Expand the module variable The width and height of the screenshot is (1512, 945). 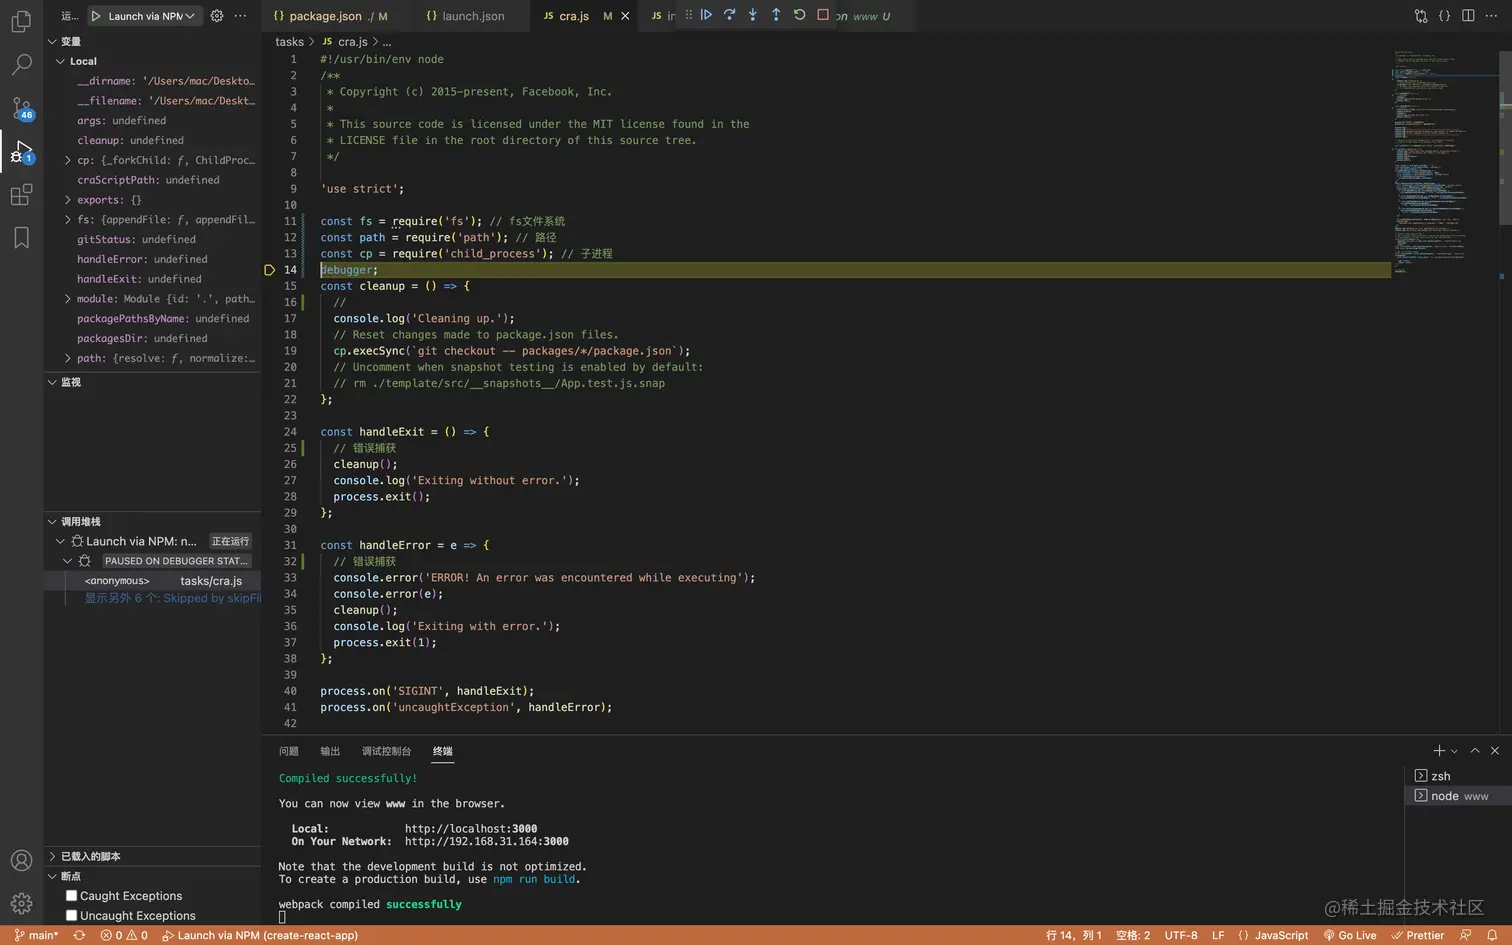click(68, 299)
